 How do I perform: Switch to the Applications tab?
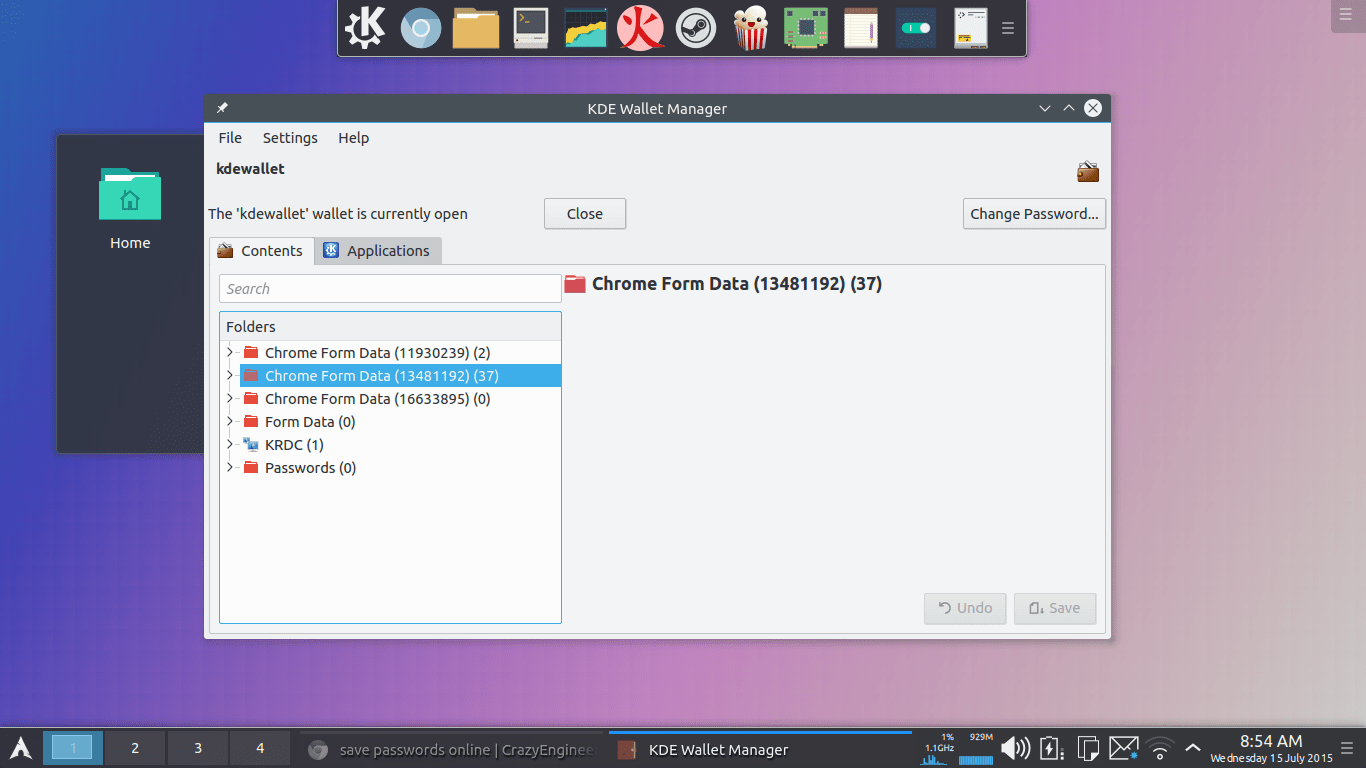[377, 251]
